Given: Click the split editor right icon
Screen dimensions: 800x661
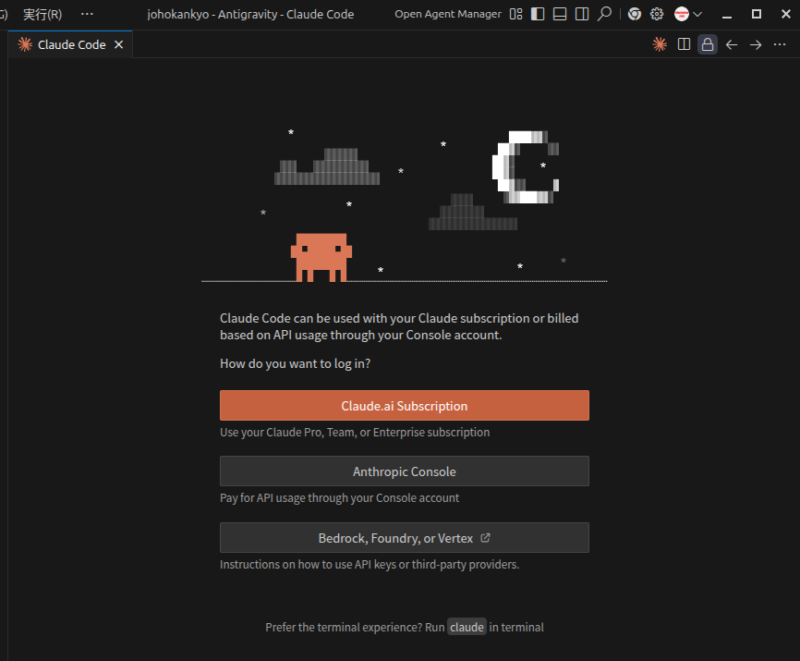Looking at the screenshot, I should 684,44.
